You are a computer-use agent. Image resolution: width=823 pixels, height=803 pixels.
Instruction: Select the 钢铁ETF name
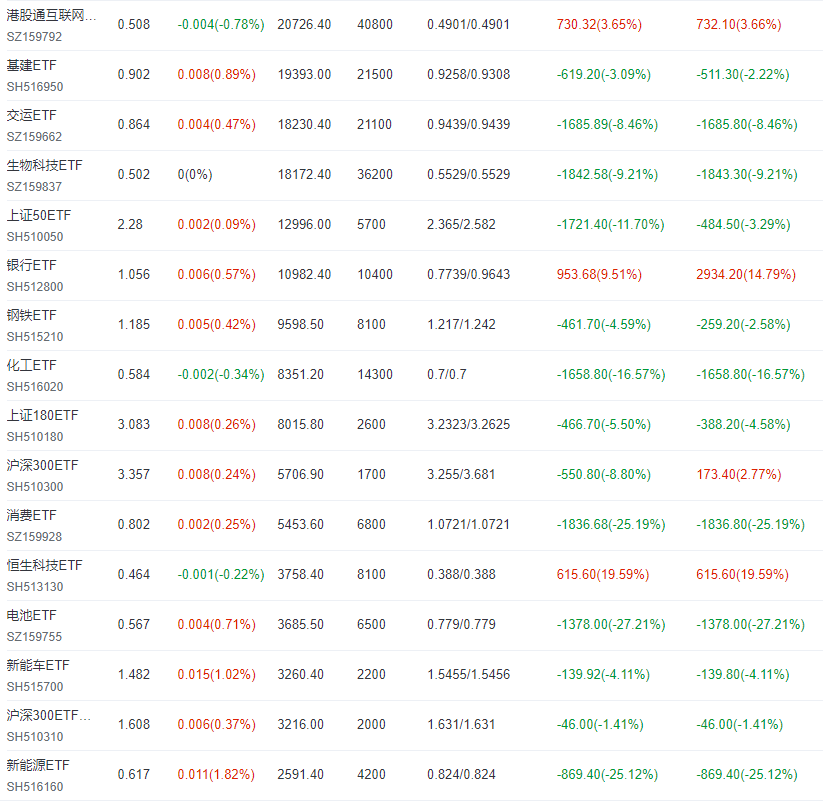click(31, 315)
